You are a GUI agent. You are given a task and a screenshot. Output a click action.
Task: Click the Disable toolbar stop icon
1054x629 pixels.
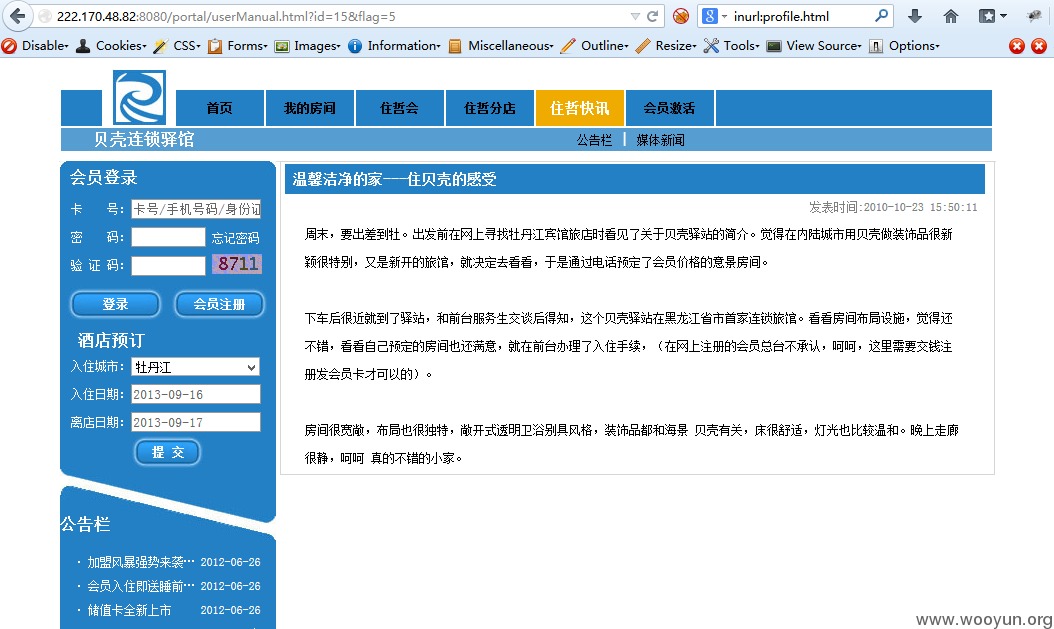(9, 46)
